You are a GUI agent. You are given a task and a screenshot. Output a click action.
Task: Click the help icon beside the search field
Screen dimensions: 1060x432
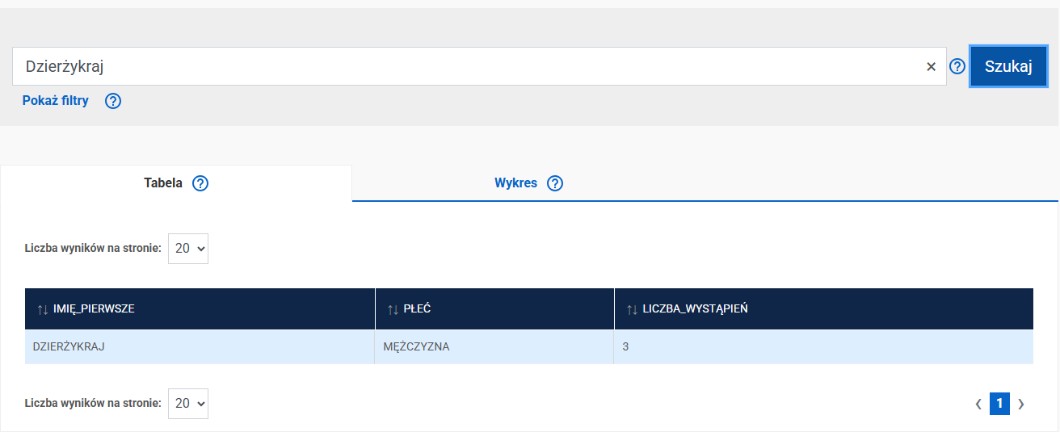click(x=956, y=67)
